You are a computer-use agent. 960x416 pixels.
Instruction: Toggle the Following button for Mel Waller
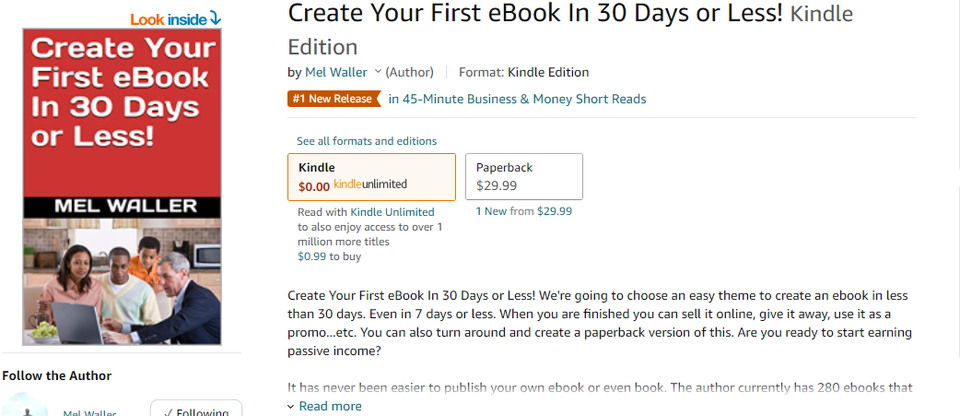[x=196, y=411]
